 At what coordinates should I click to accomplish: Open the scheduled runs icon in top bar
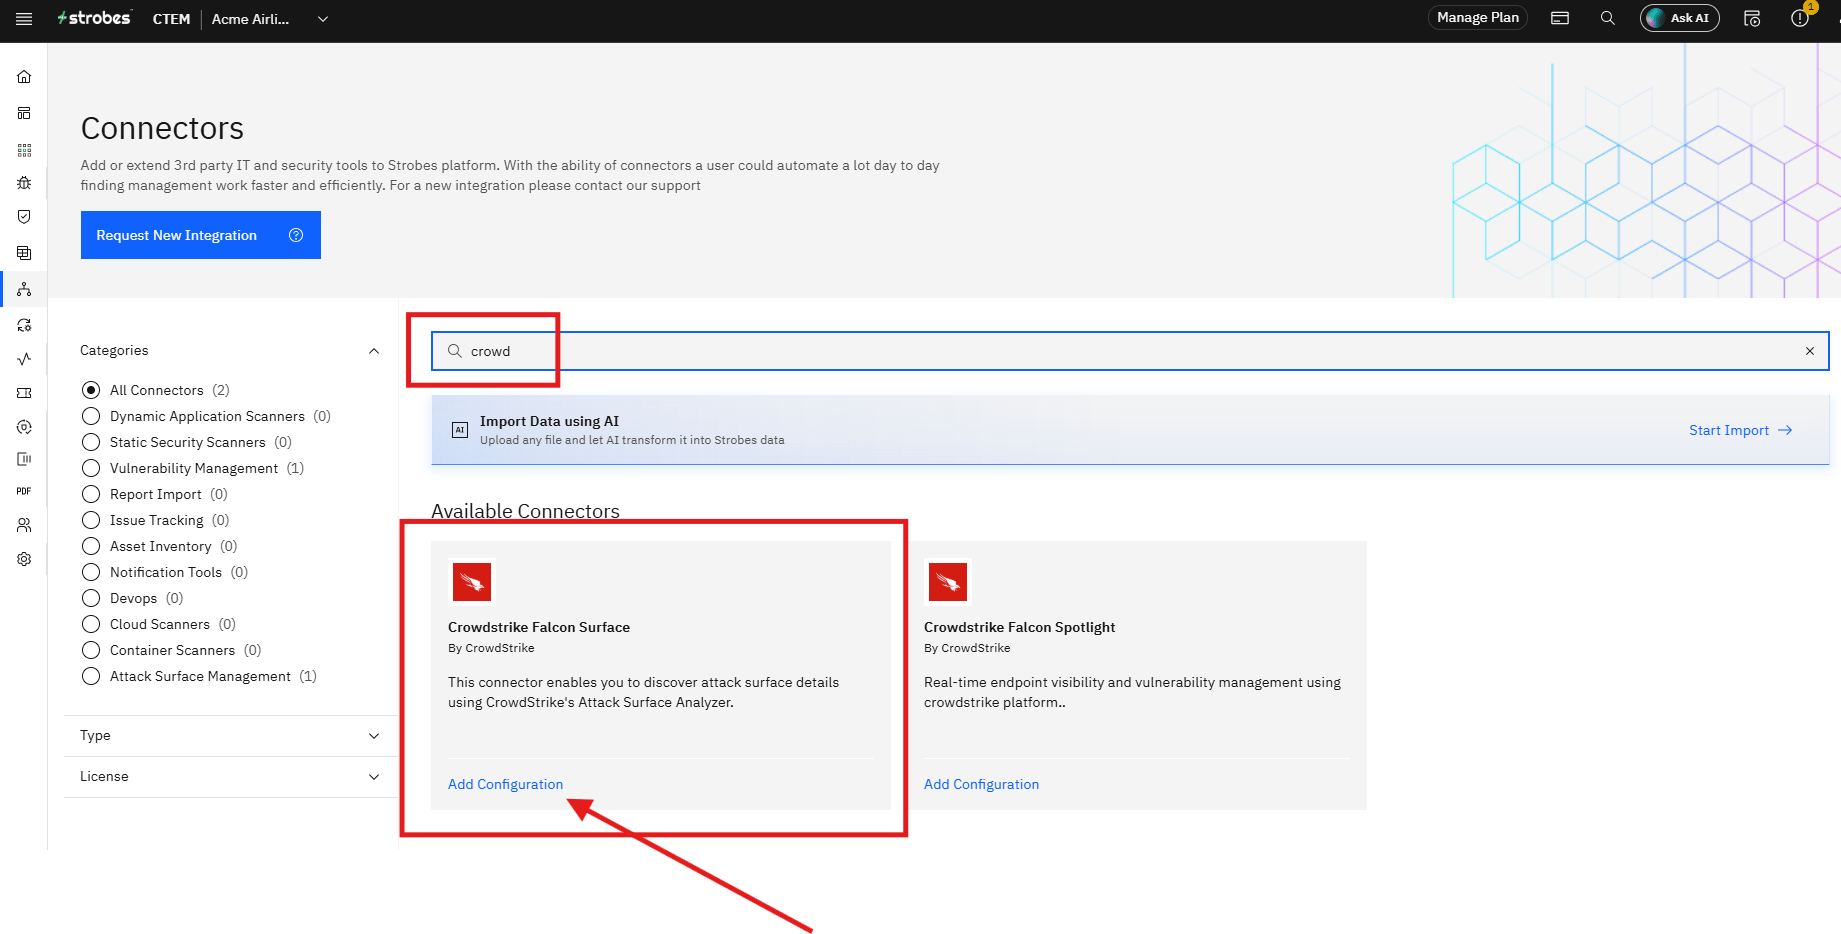pyautogui.click(x=1752, y=18)
